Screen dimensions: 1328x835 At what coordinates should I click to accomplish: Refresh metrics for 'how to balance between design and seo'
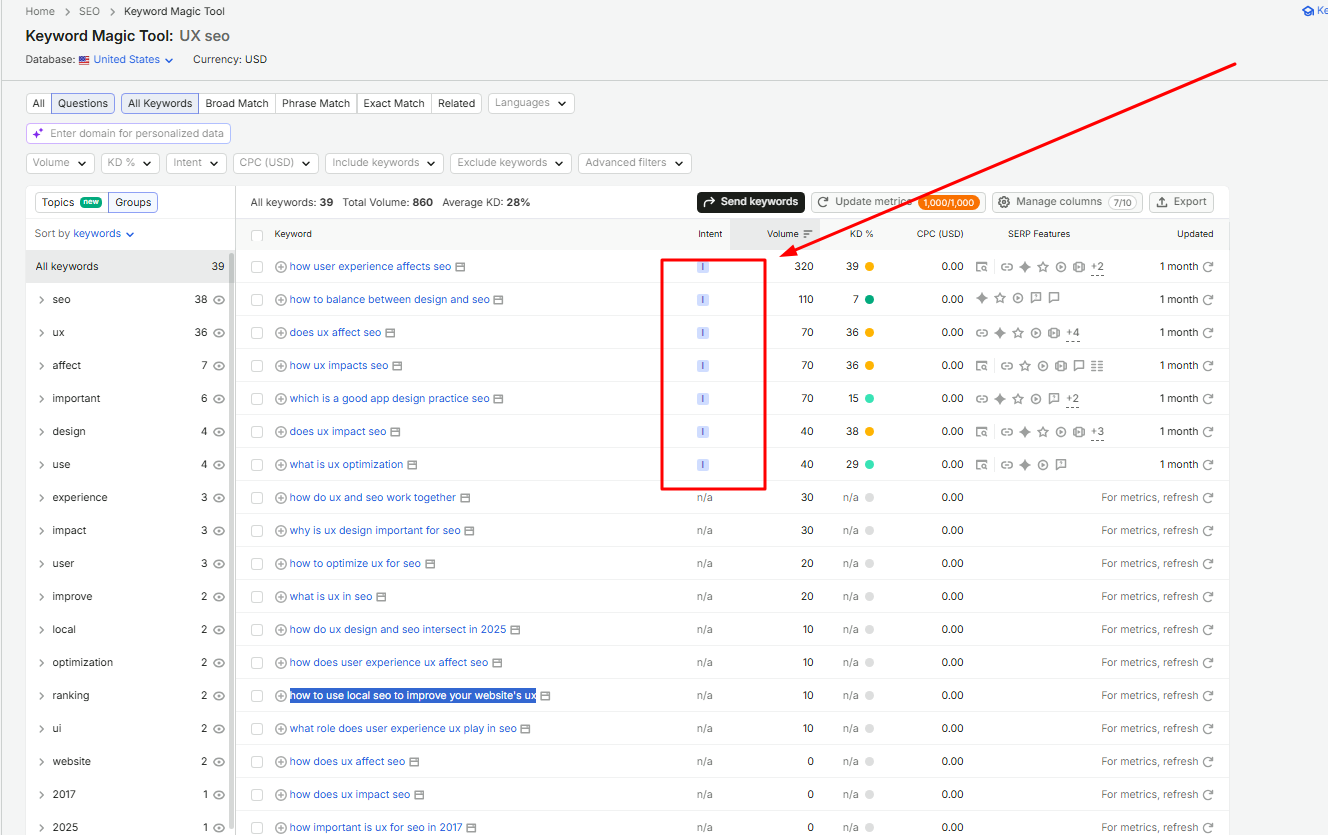(x=1208, y=300)
